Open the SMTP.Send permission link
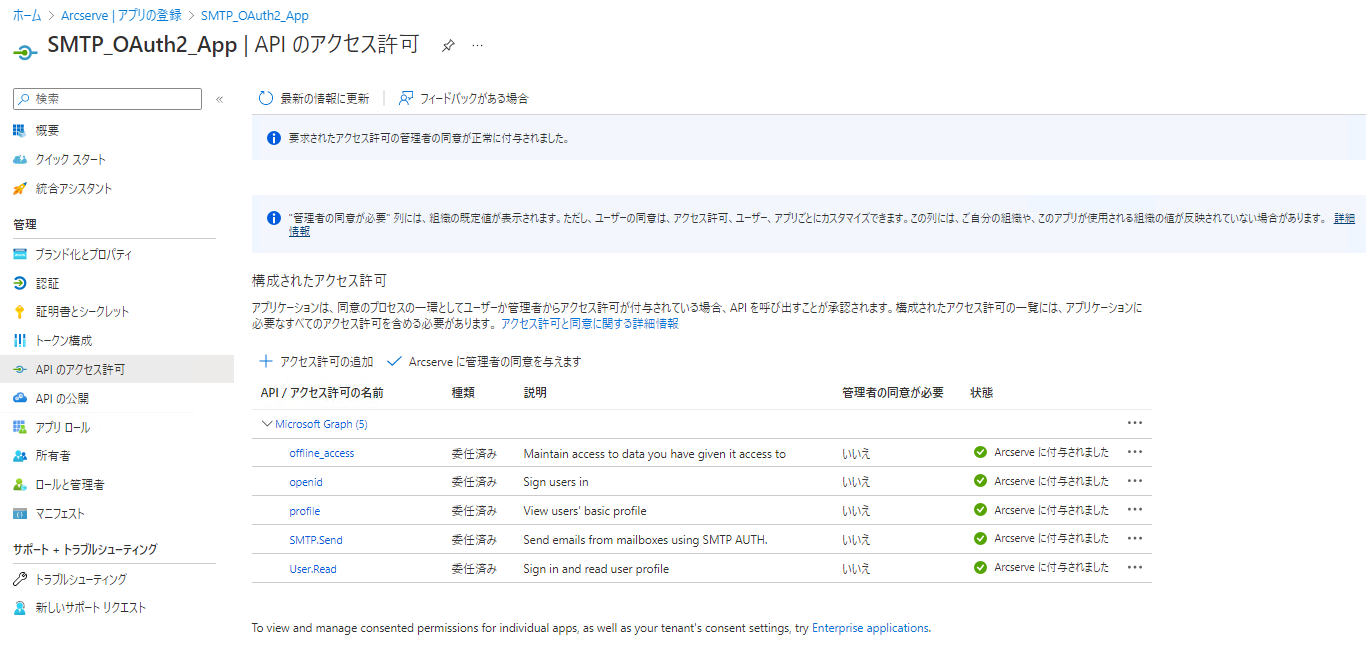 pyautogui.click(x=316, y=540)
